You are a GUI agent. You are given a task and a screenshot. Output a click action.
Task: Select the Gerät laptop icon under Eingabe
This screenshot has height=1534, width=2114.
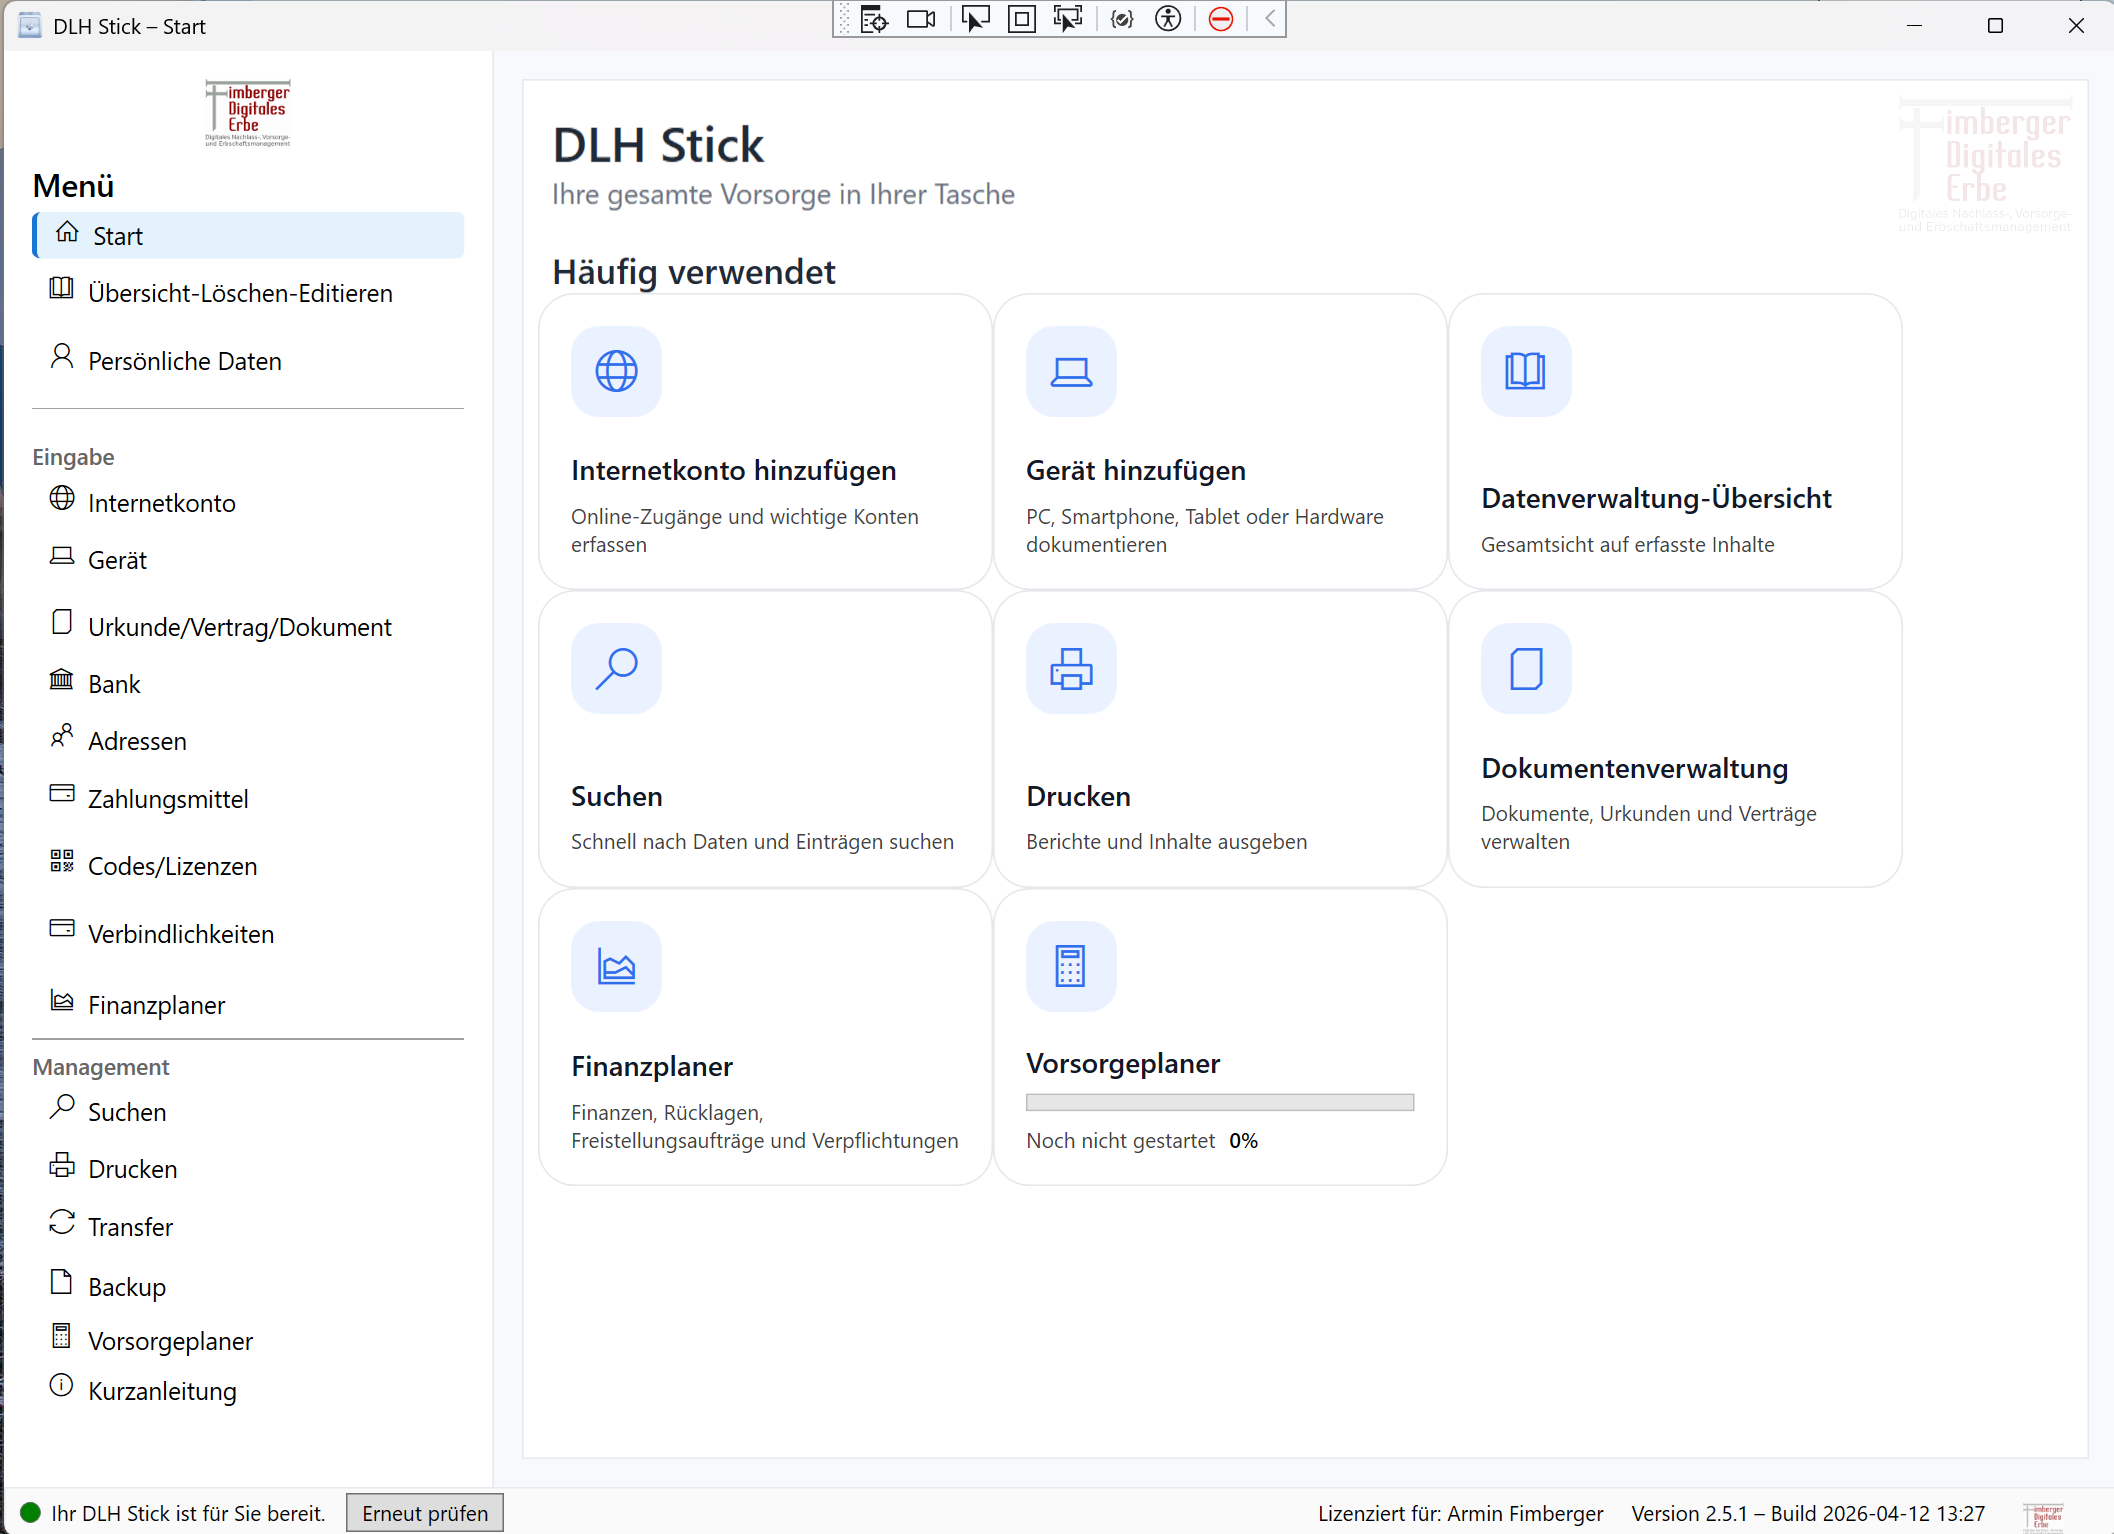click(62, 555)
